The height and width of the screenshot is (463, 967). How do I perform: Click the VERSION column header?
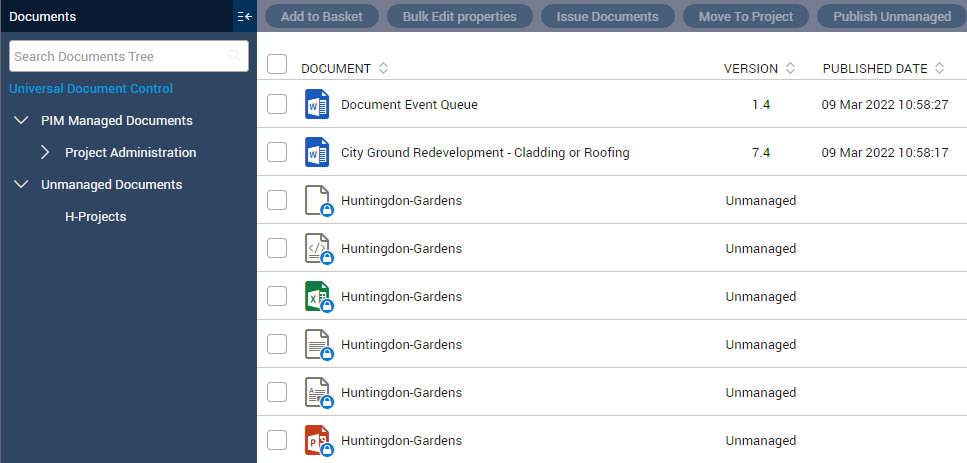[x=751, y=68]
